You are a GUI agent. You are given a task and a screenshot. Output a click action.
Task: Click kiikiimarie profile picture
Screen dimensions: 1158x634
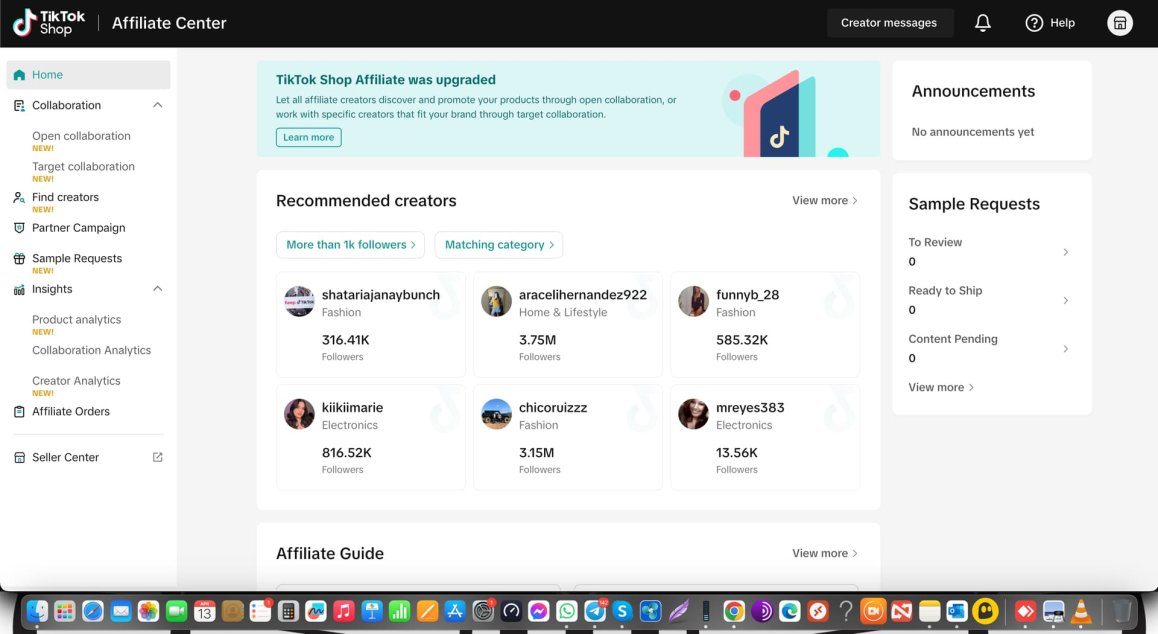coord(299,415)
